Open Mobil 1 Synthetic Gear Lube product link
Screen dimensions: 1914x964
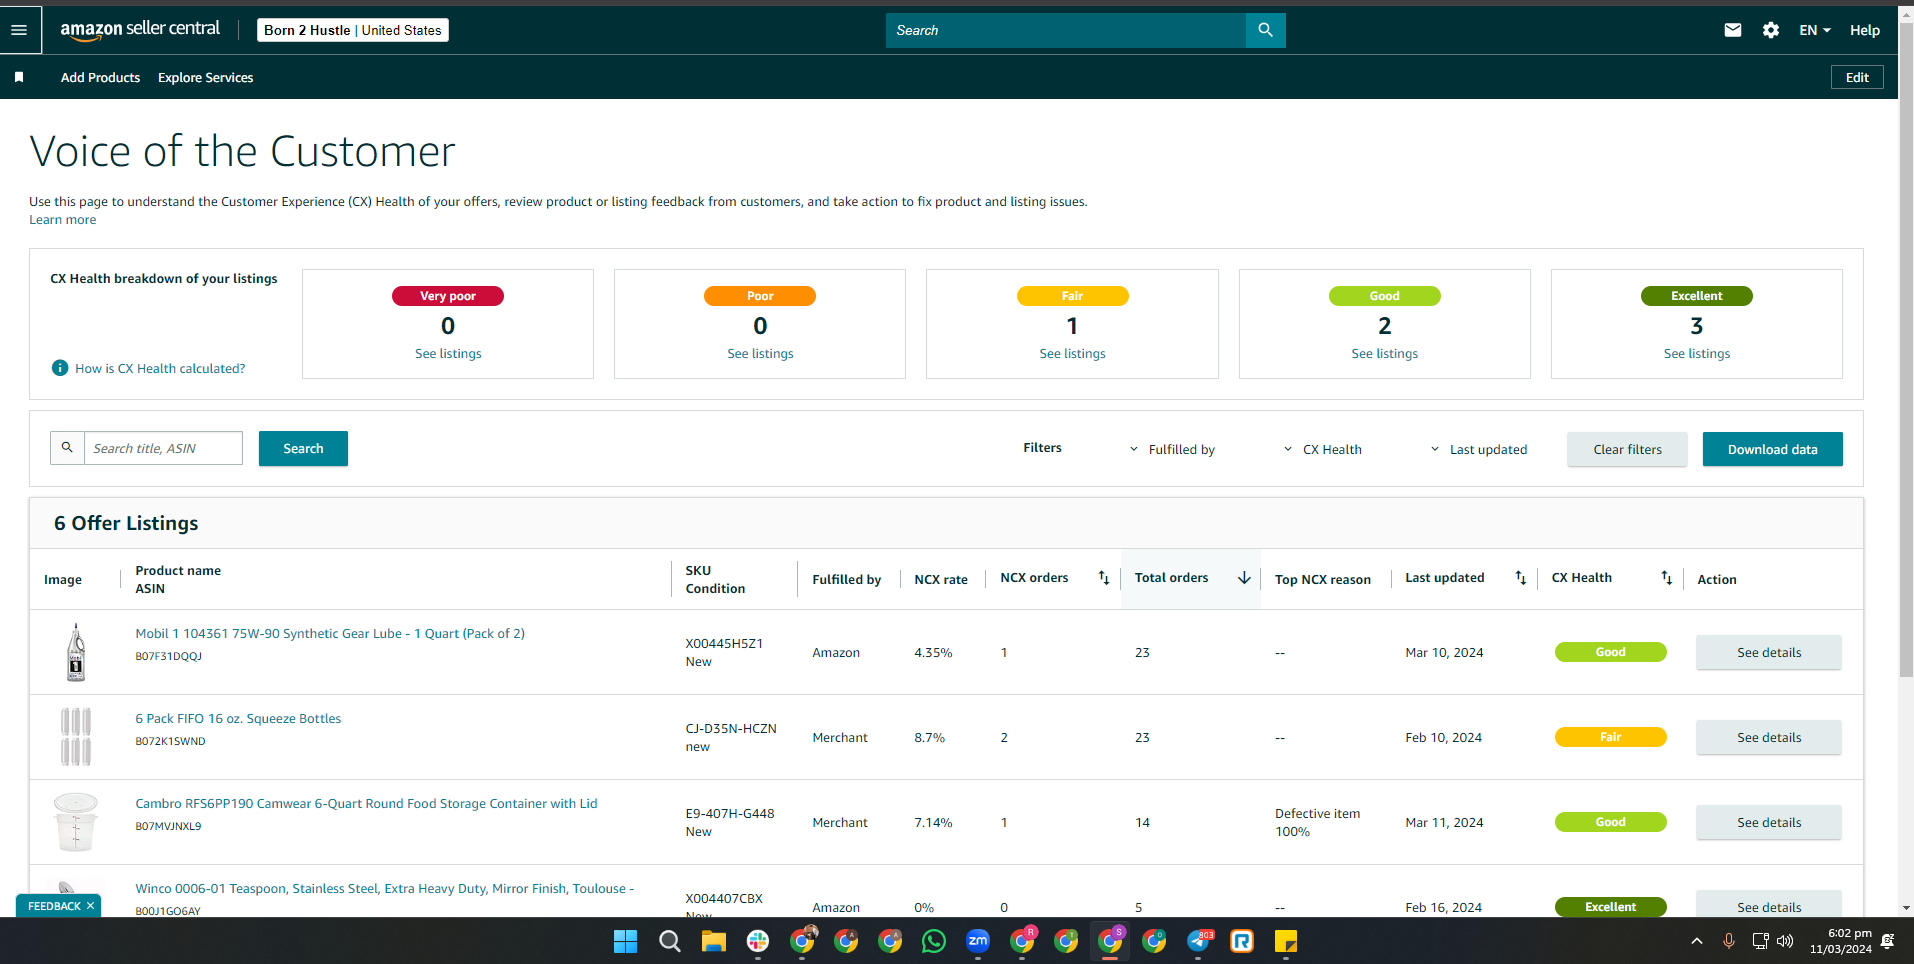(x=330, y=633)
